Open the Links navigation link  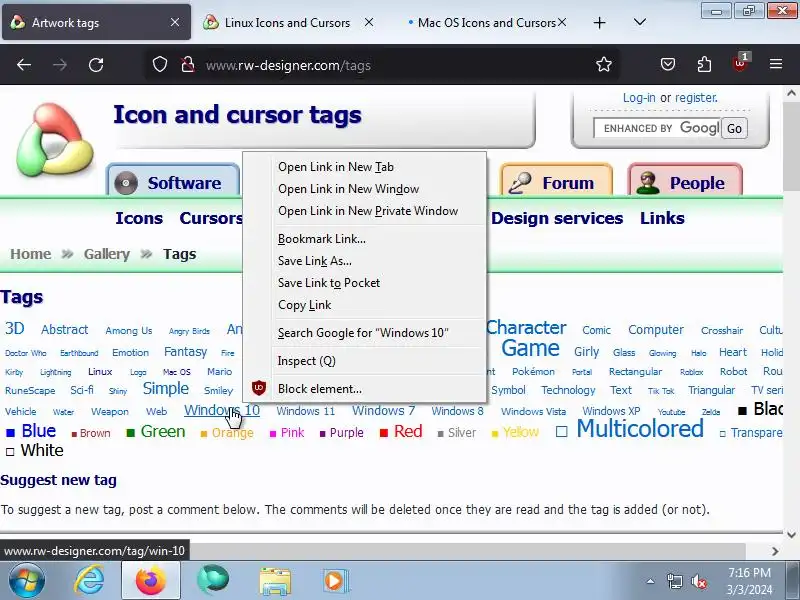tap(662, 218)
